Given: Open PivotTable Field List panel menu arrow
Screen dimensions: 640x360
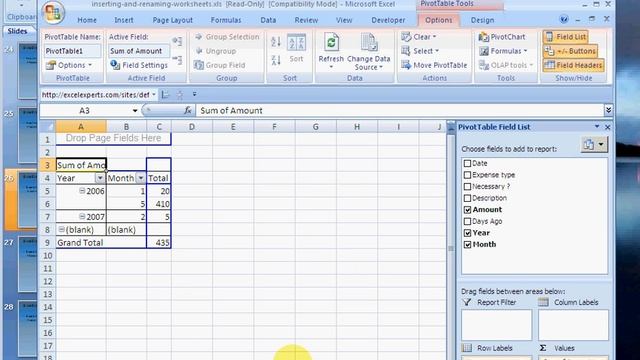Looking at the screenshot, I should pos(597,127).
